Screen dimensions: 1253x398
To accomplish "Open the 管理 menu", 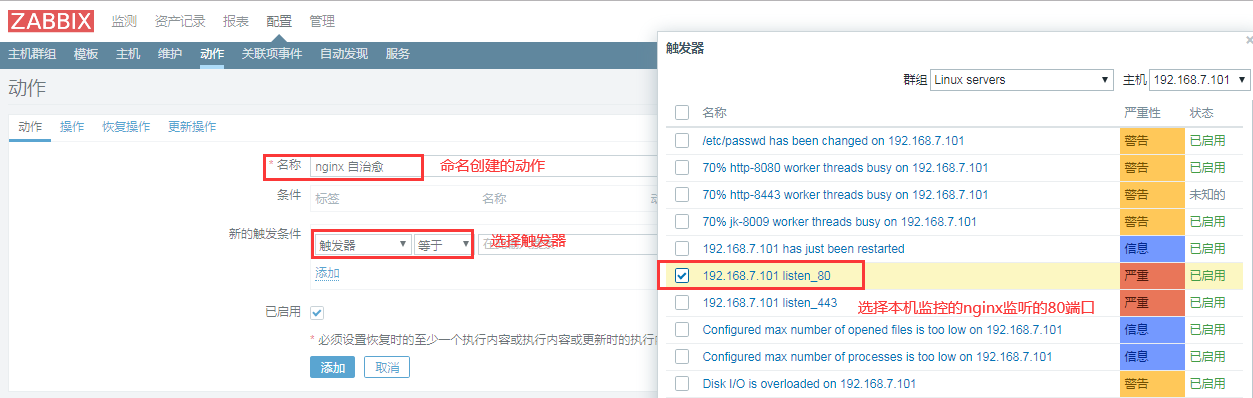I will (x=323, y=21).
